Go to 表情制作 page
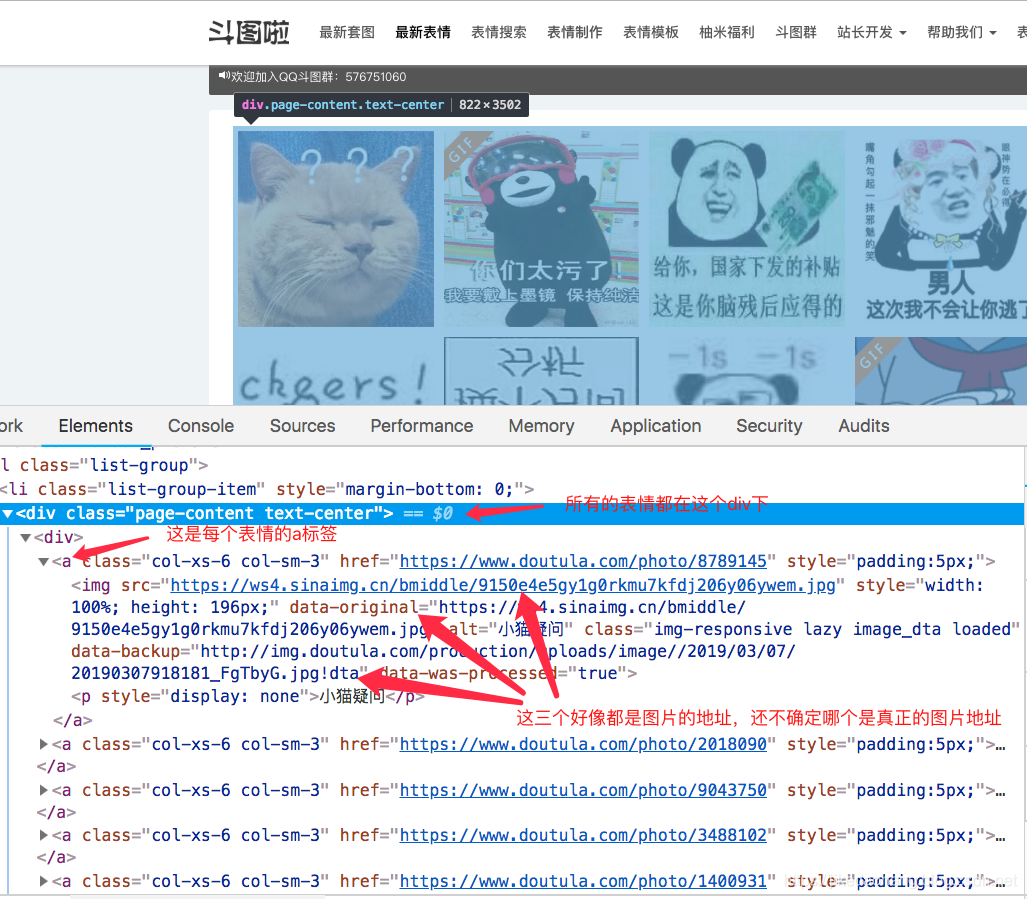1027x899 pixels. pos(574,32)
